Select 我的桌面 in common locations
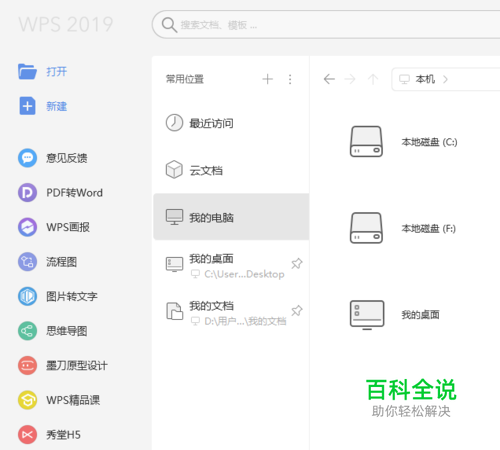This screenshot has height=450, width=500. pyautogui.click(x=231, y=265)
